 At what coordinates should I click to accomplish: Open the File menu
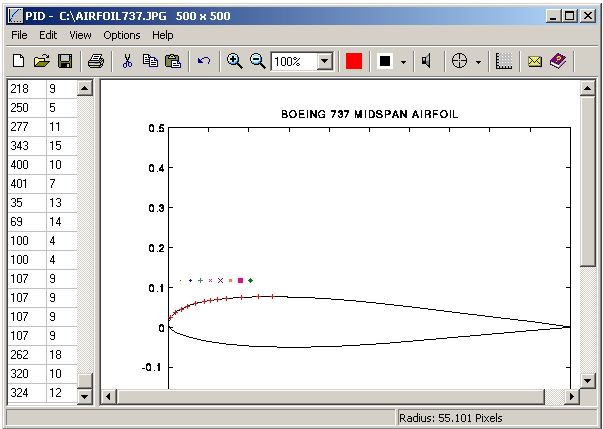(19, 35)
